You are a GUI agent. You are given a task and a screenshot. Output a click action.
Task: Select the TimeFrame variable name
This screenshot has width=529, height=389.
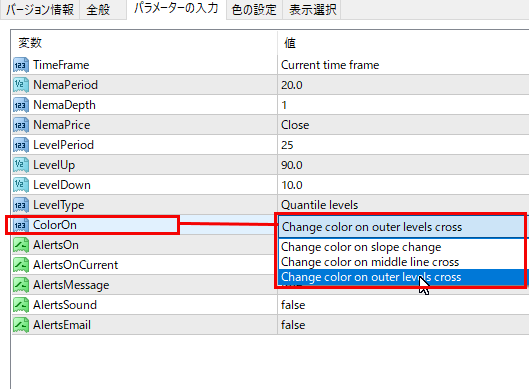(61, 65)
